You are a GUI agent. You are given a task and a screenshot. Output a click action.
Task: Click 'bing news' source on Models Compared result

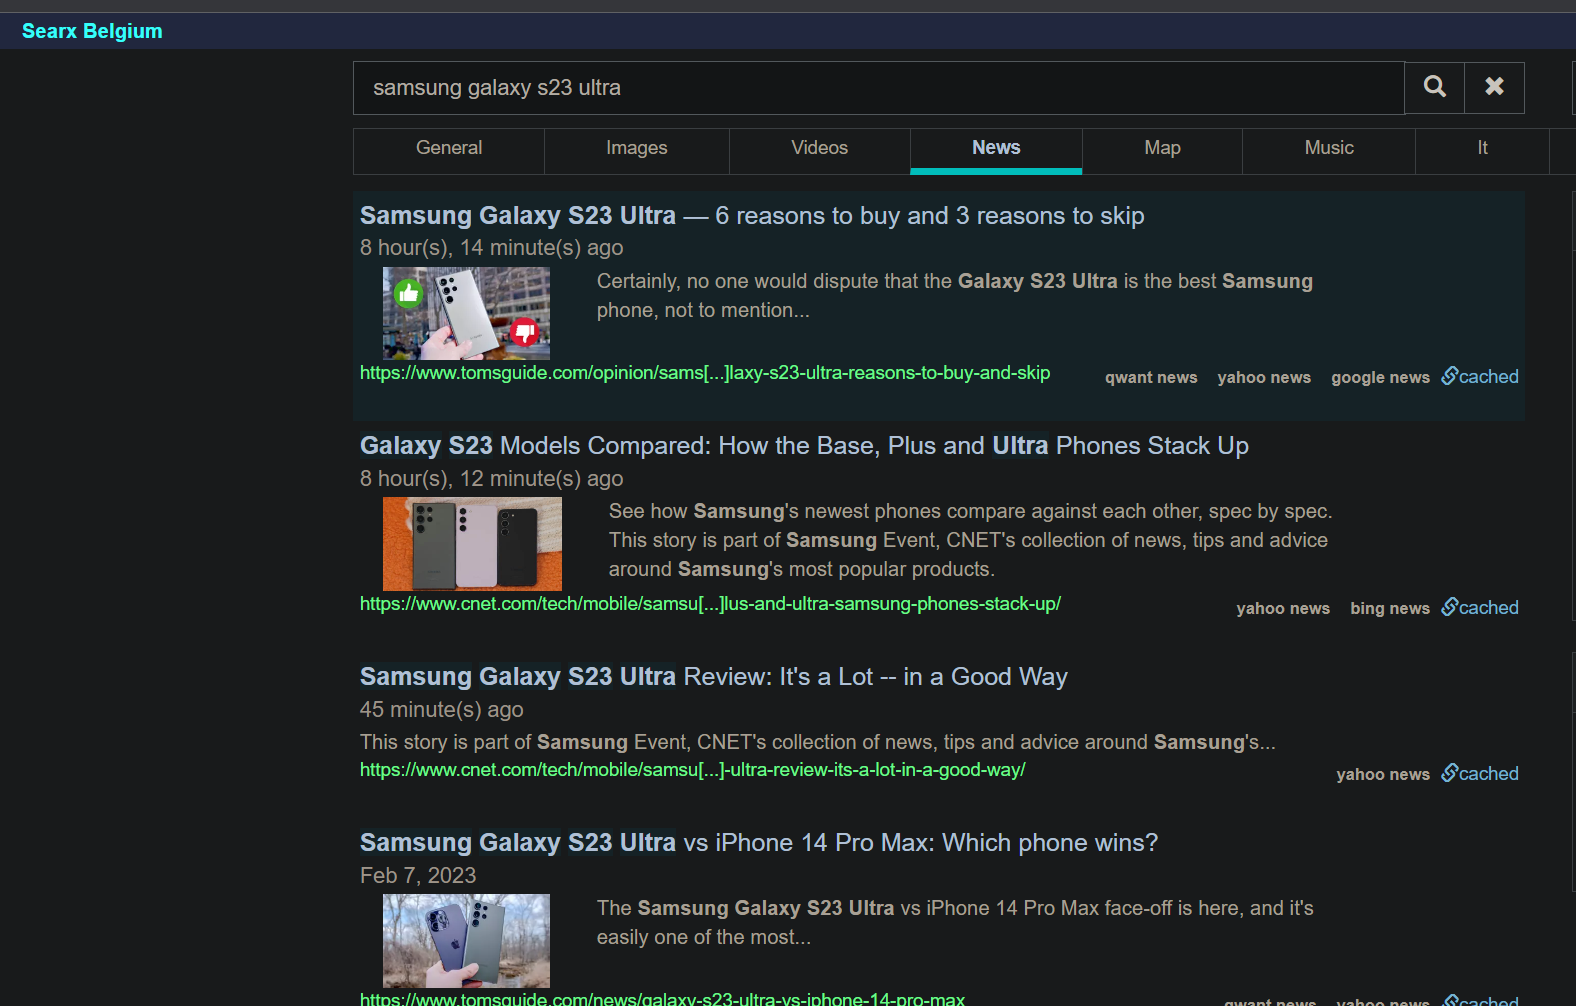click(1390, 608)
